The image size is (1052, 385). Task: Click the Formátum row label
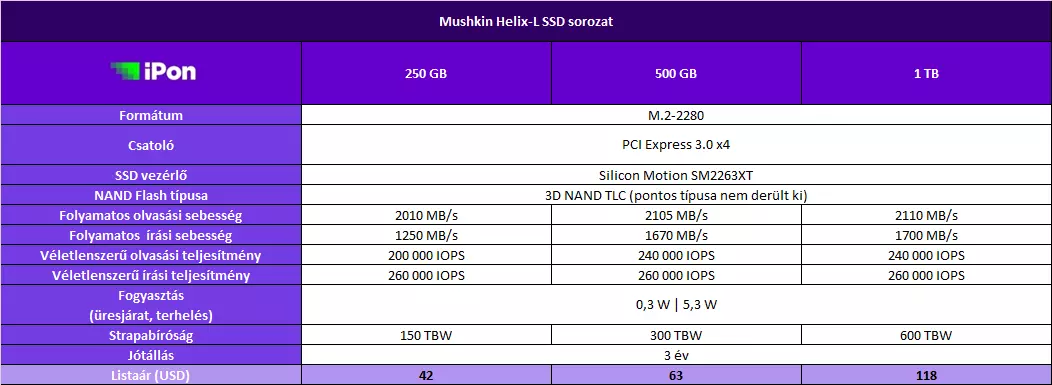(x=151, y=115)
